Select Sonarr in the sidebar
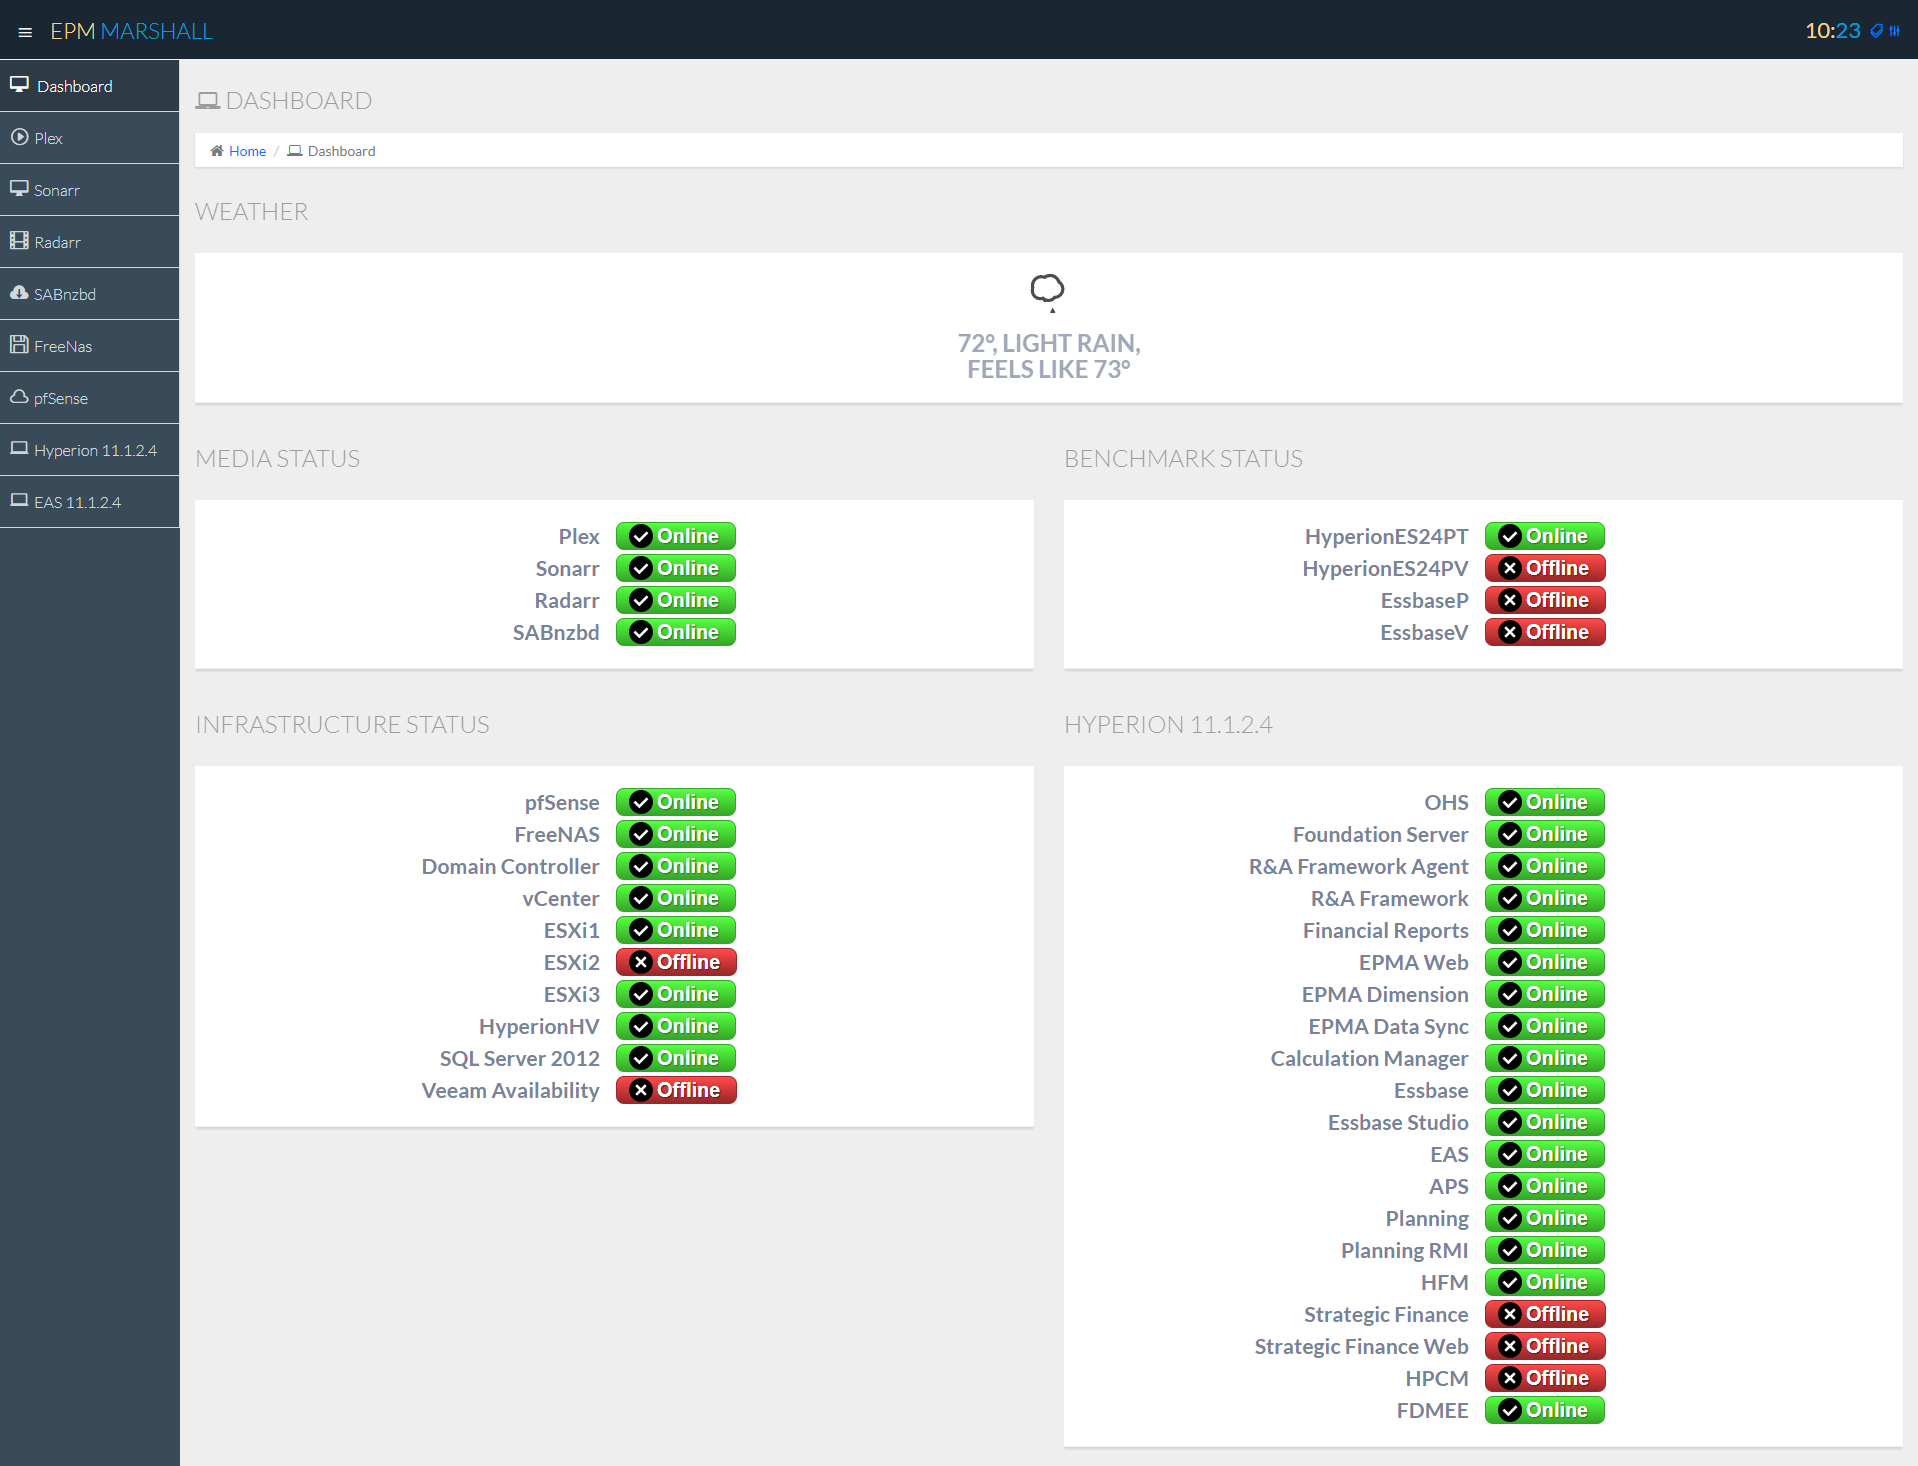 [89, 190]
